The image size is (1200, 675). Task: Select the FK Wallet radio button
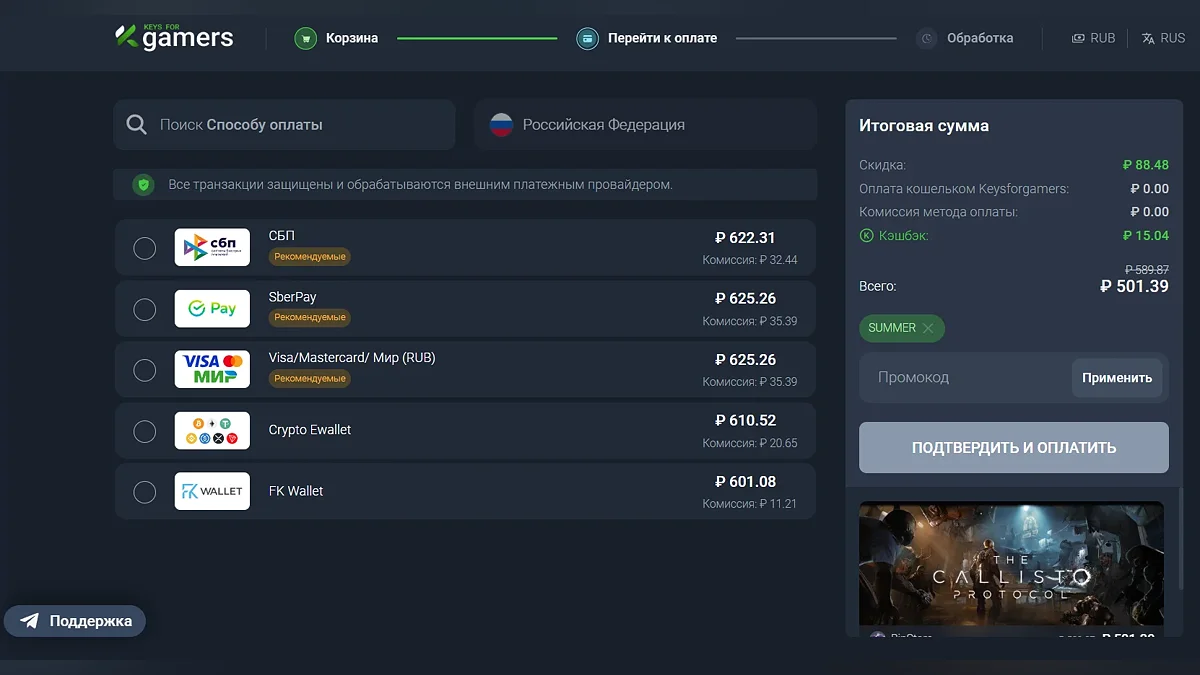pyautogui.click(x=145, y=492)
